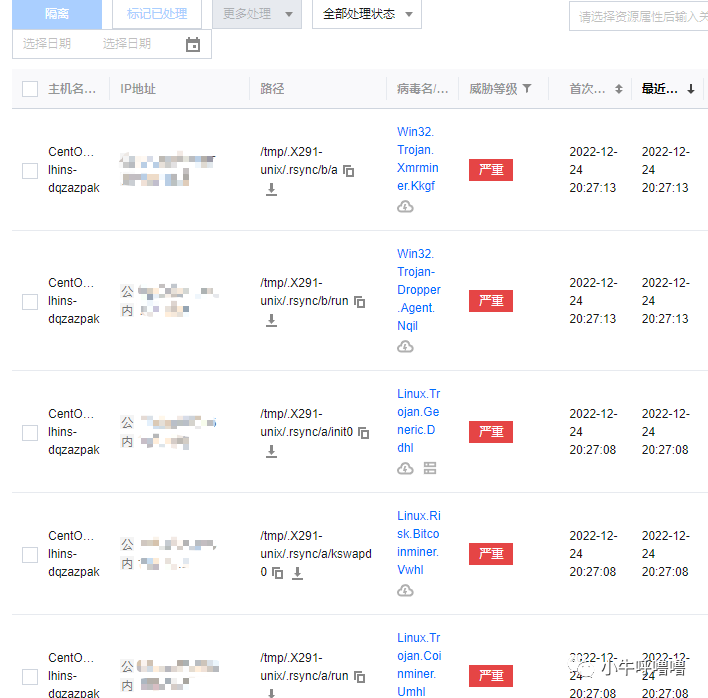The width and height of the screenshot is (708, 698).
Task: Open cloud scan icon under Bitcoinminer.Vwhl
Action: [405, 591]
